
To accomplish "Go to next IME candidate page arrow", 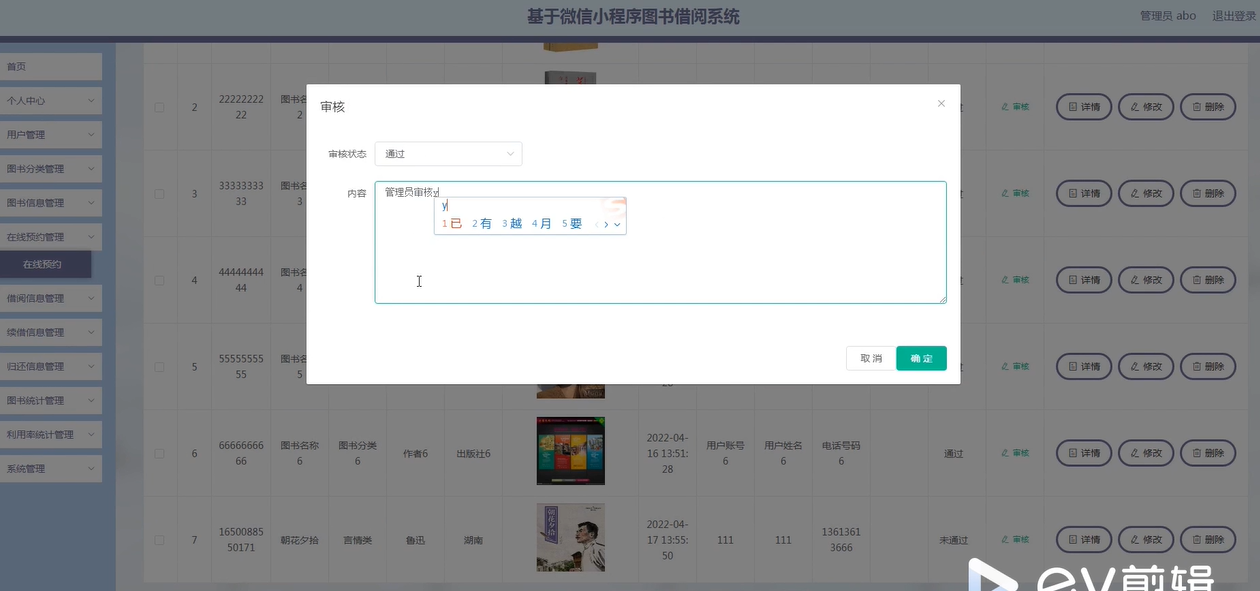I will pos(606,225).
